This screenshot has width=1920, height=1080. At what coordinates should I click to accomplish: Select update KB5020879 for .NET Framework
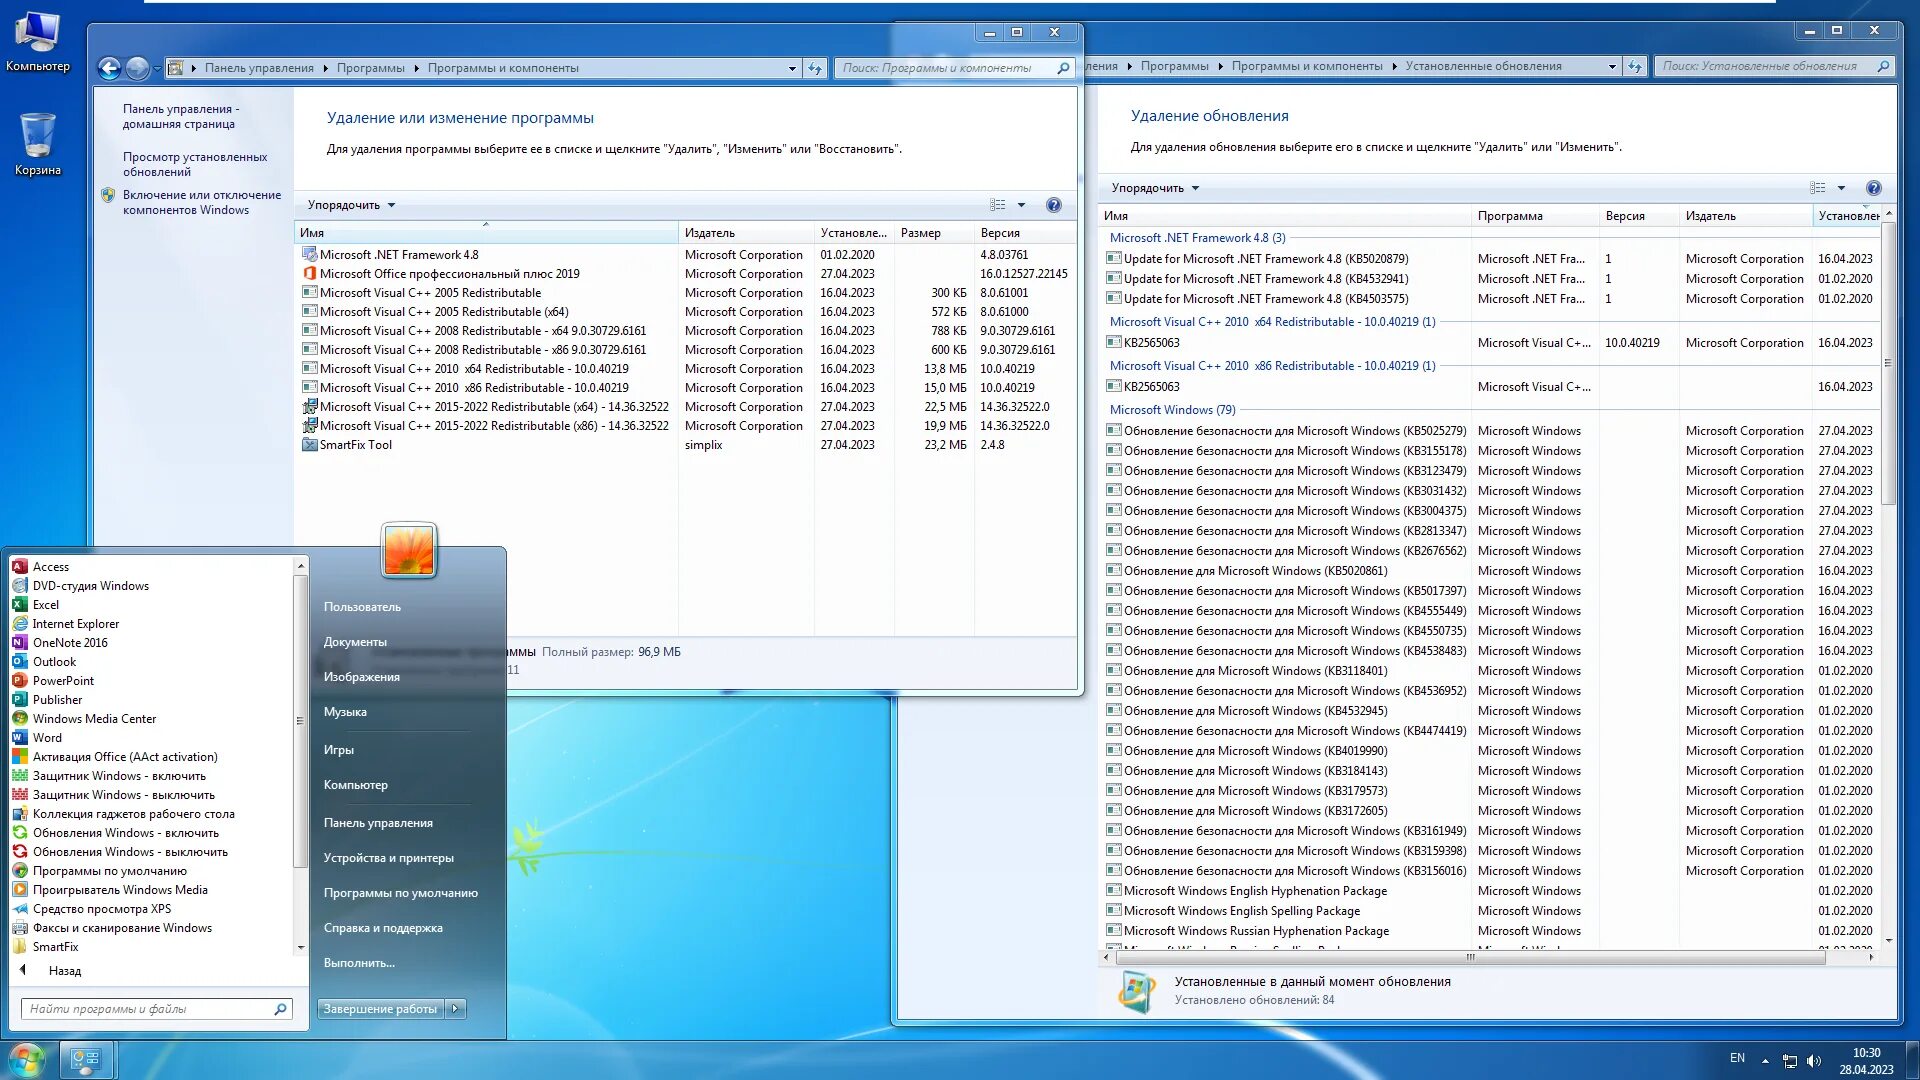click(x=1490, y=259)
